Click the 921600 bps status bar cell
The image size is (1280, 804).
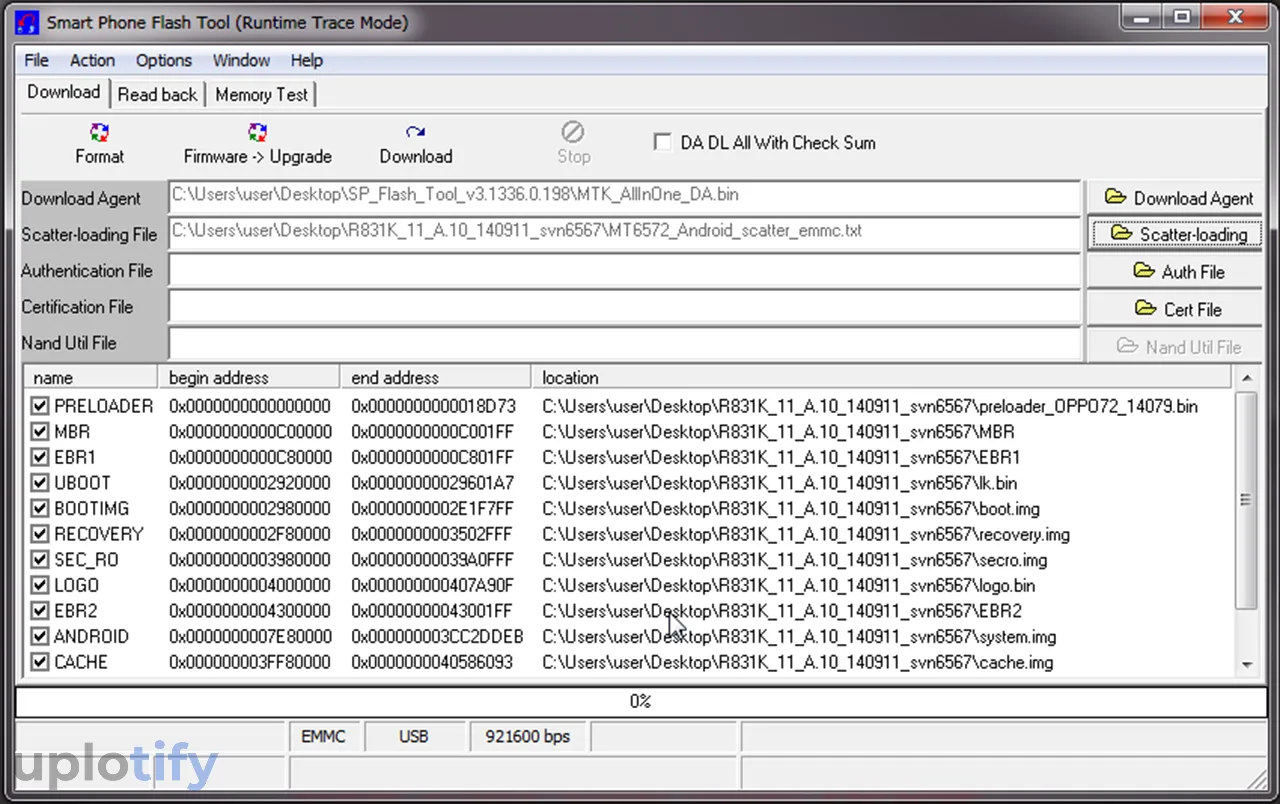(528, 737)
